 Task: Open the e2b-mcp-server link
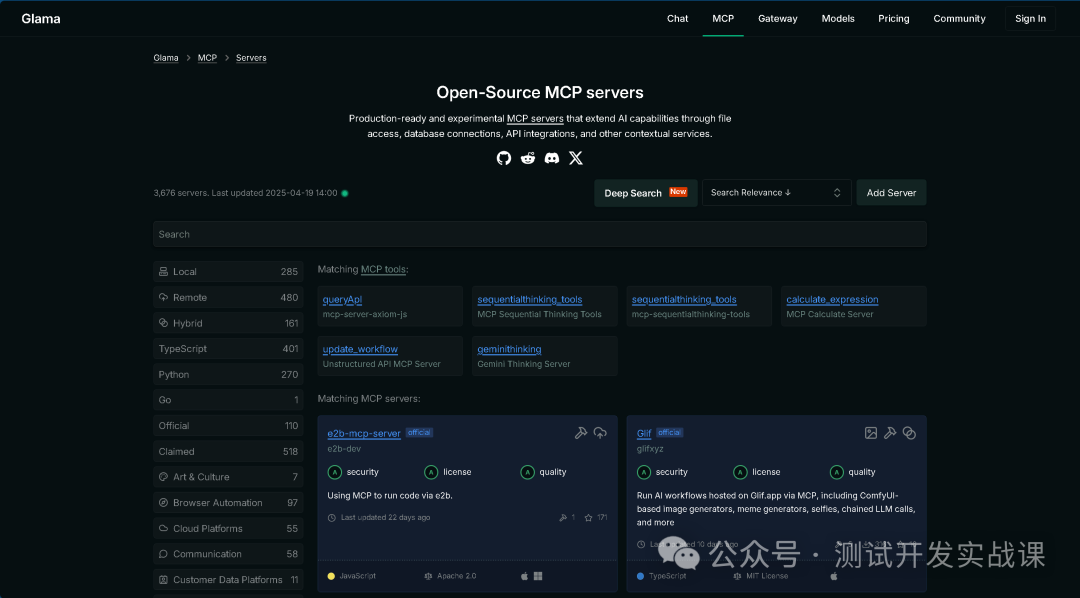point(364,433)
